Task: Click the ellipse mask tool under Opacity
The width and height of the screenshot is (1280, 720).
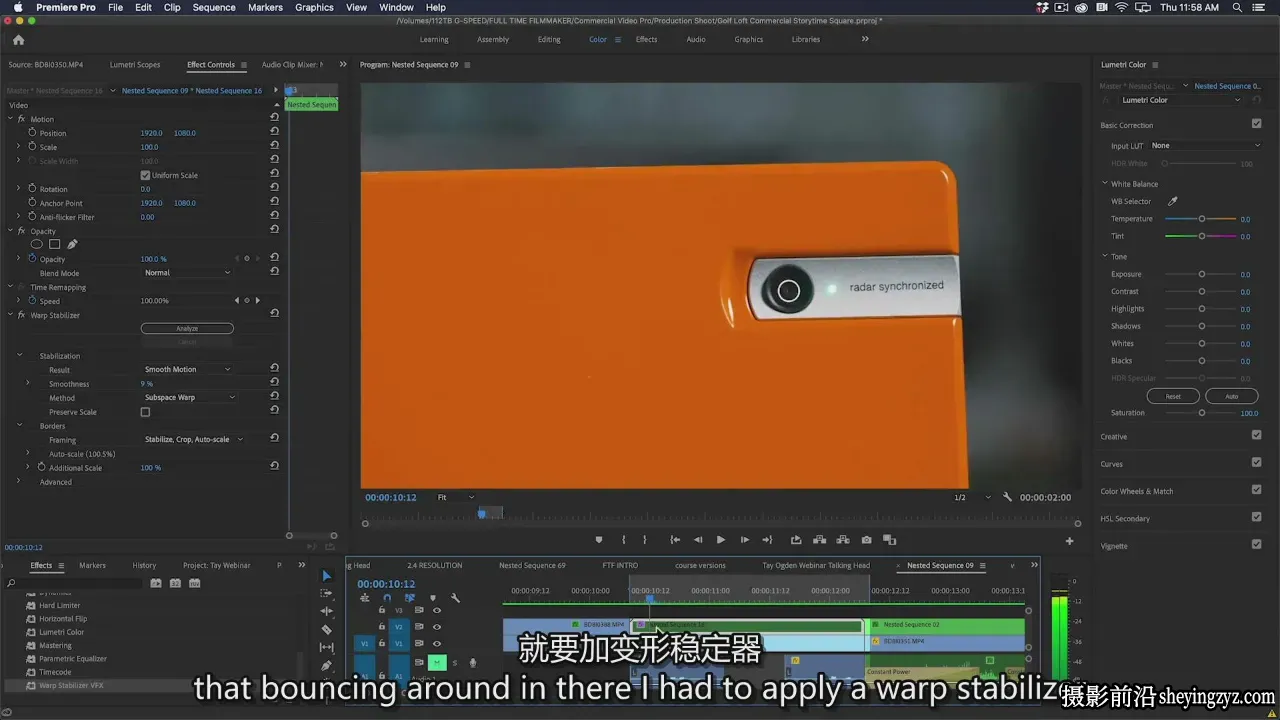Action: click(37, 244)
